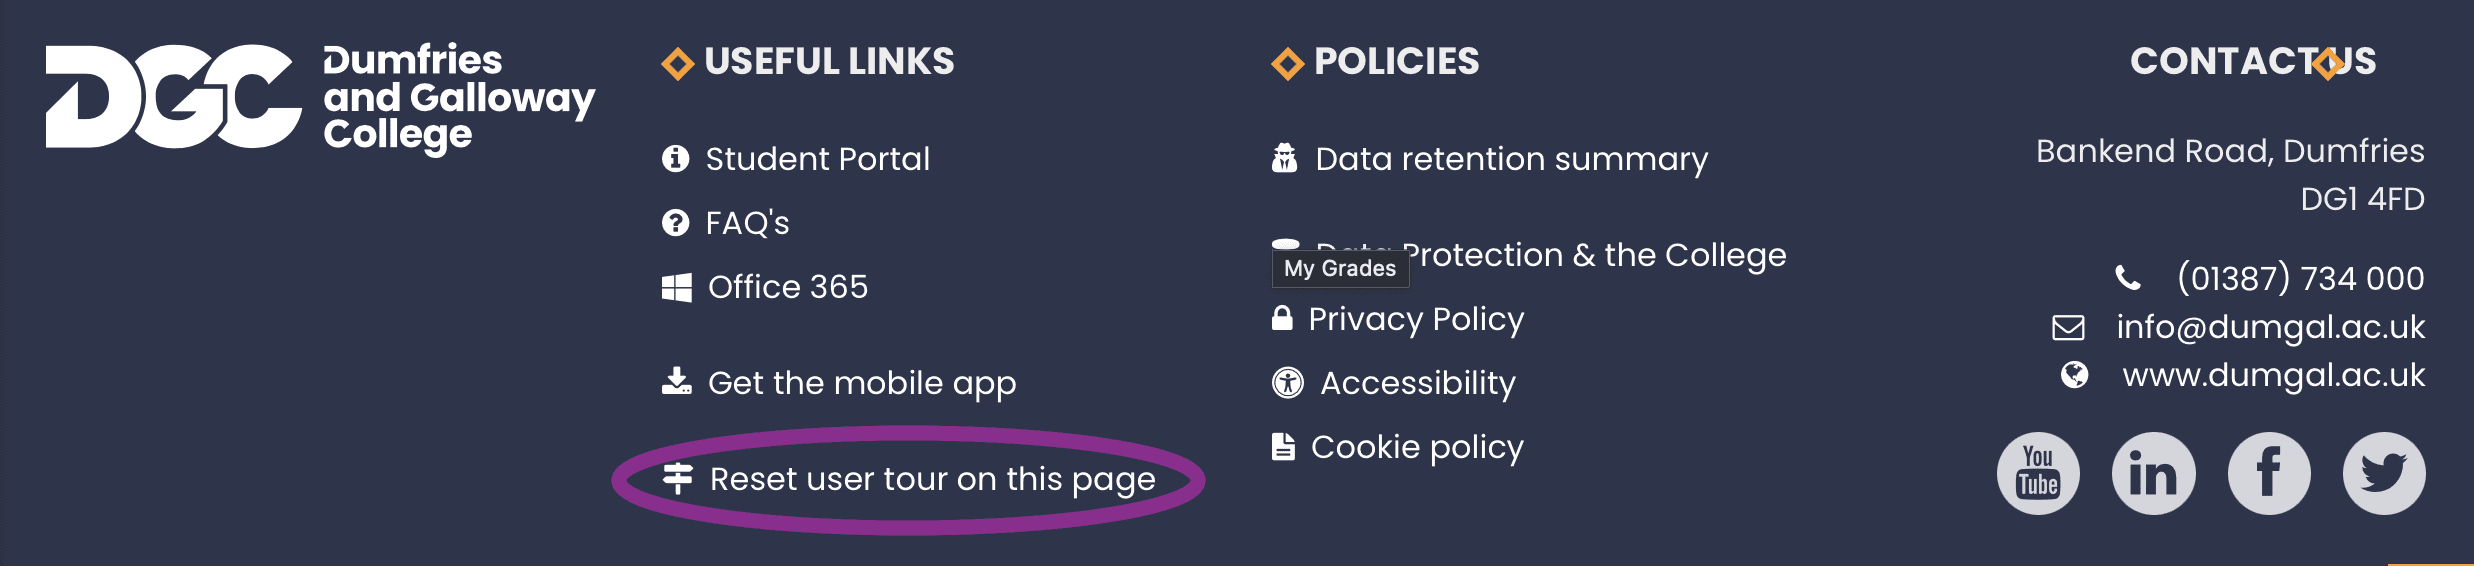This screenshot has width=2474, height=566.
Task: Reset user tour on this page
Action: [932, 479]
